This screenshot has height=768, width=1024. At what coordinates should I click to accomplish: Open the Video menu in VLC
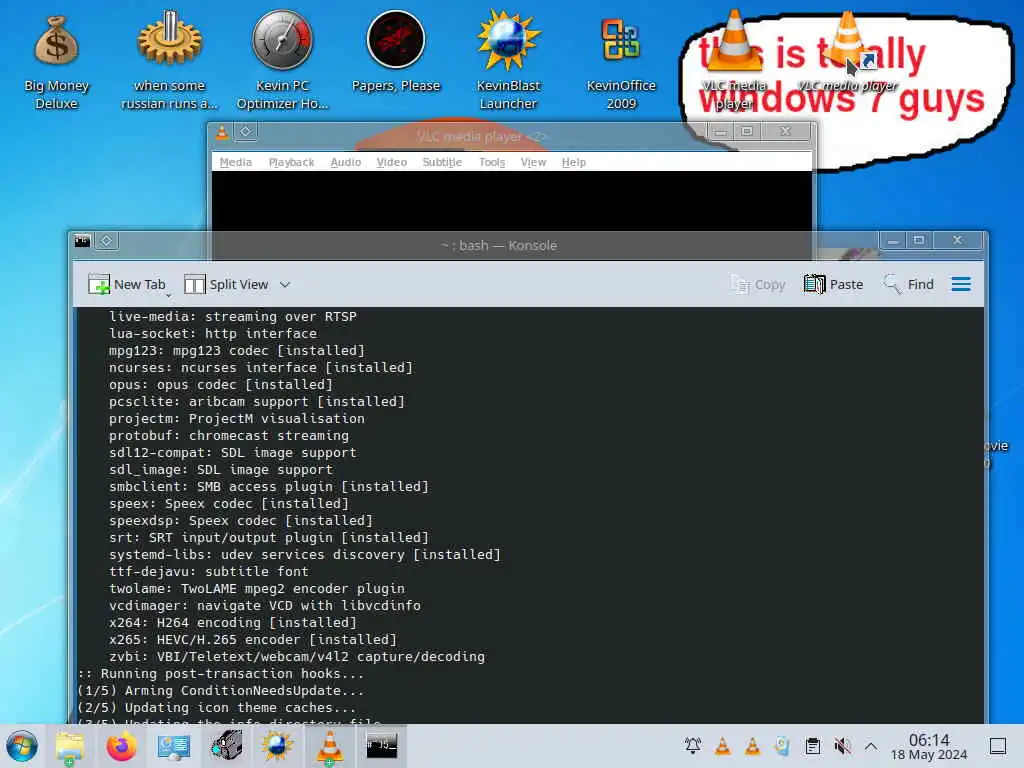392,162
